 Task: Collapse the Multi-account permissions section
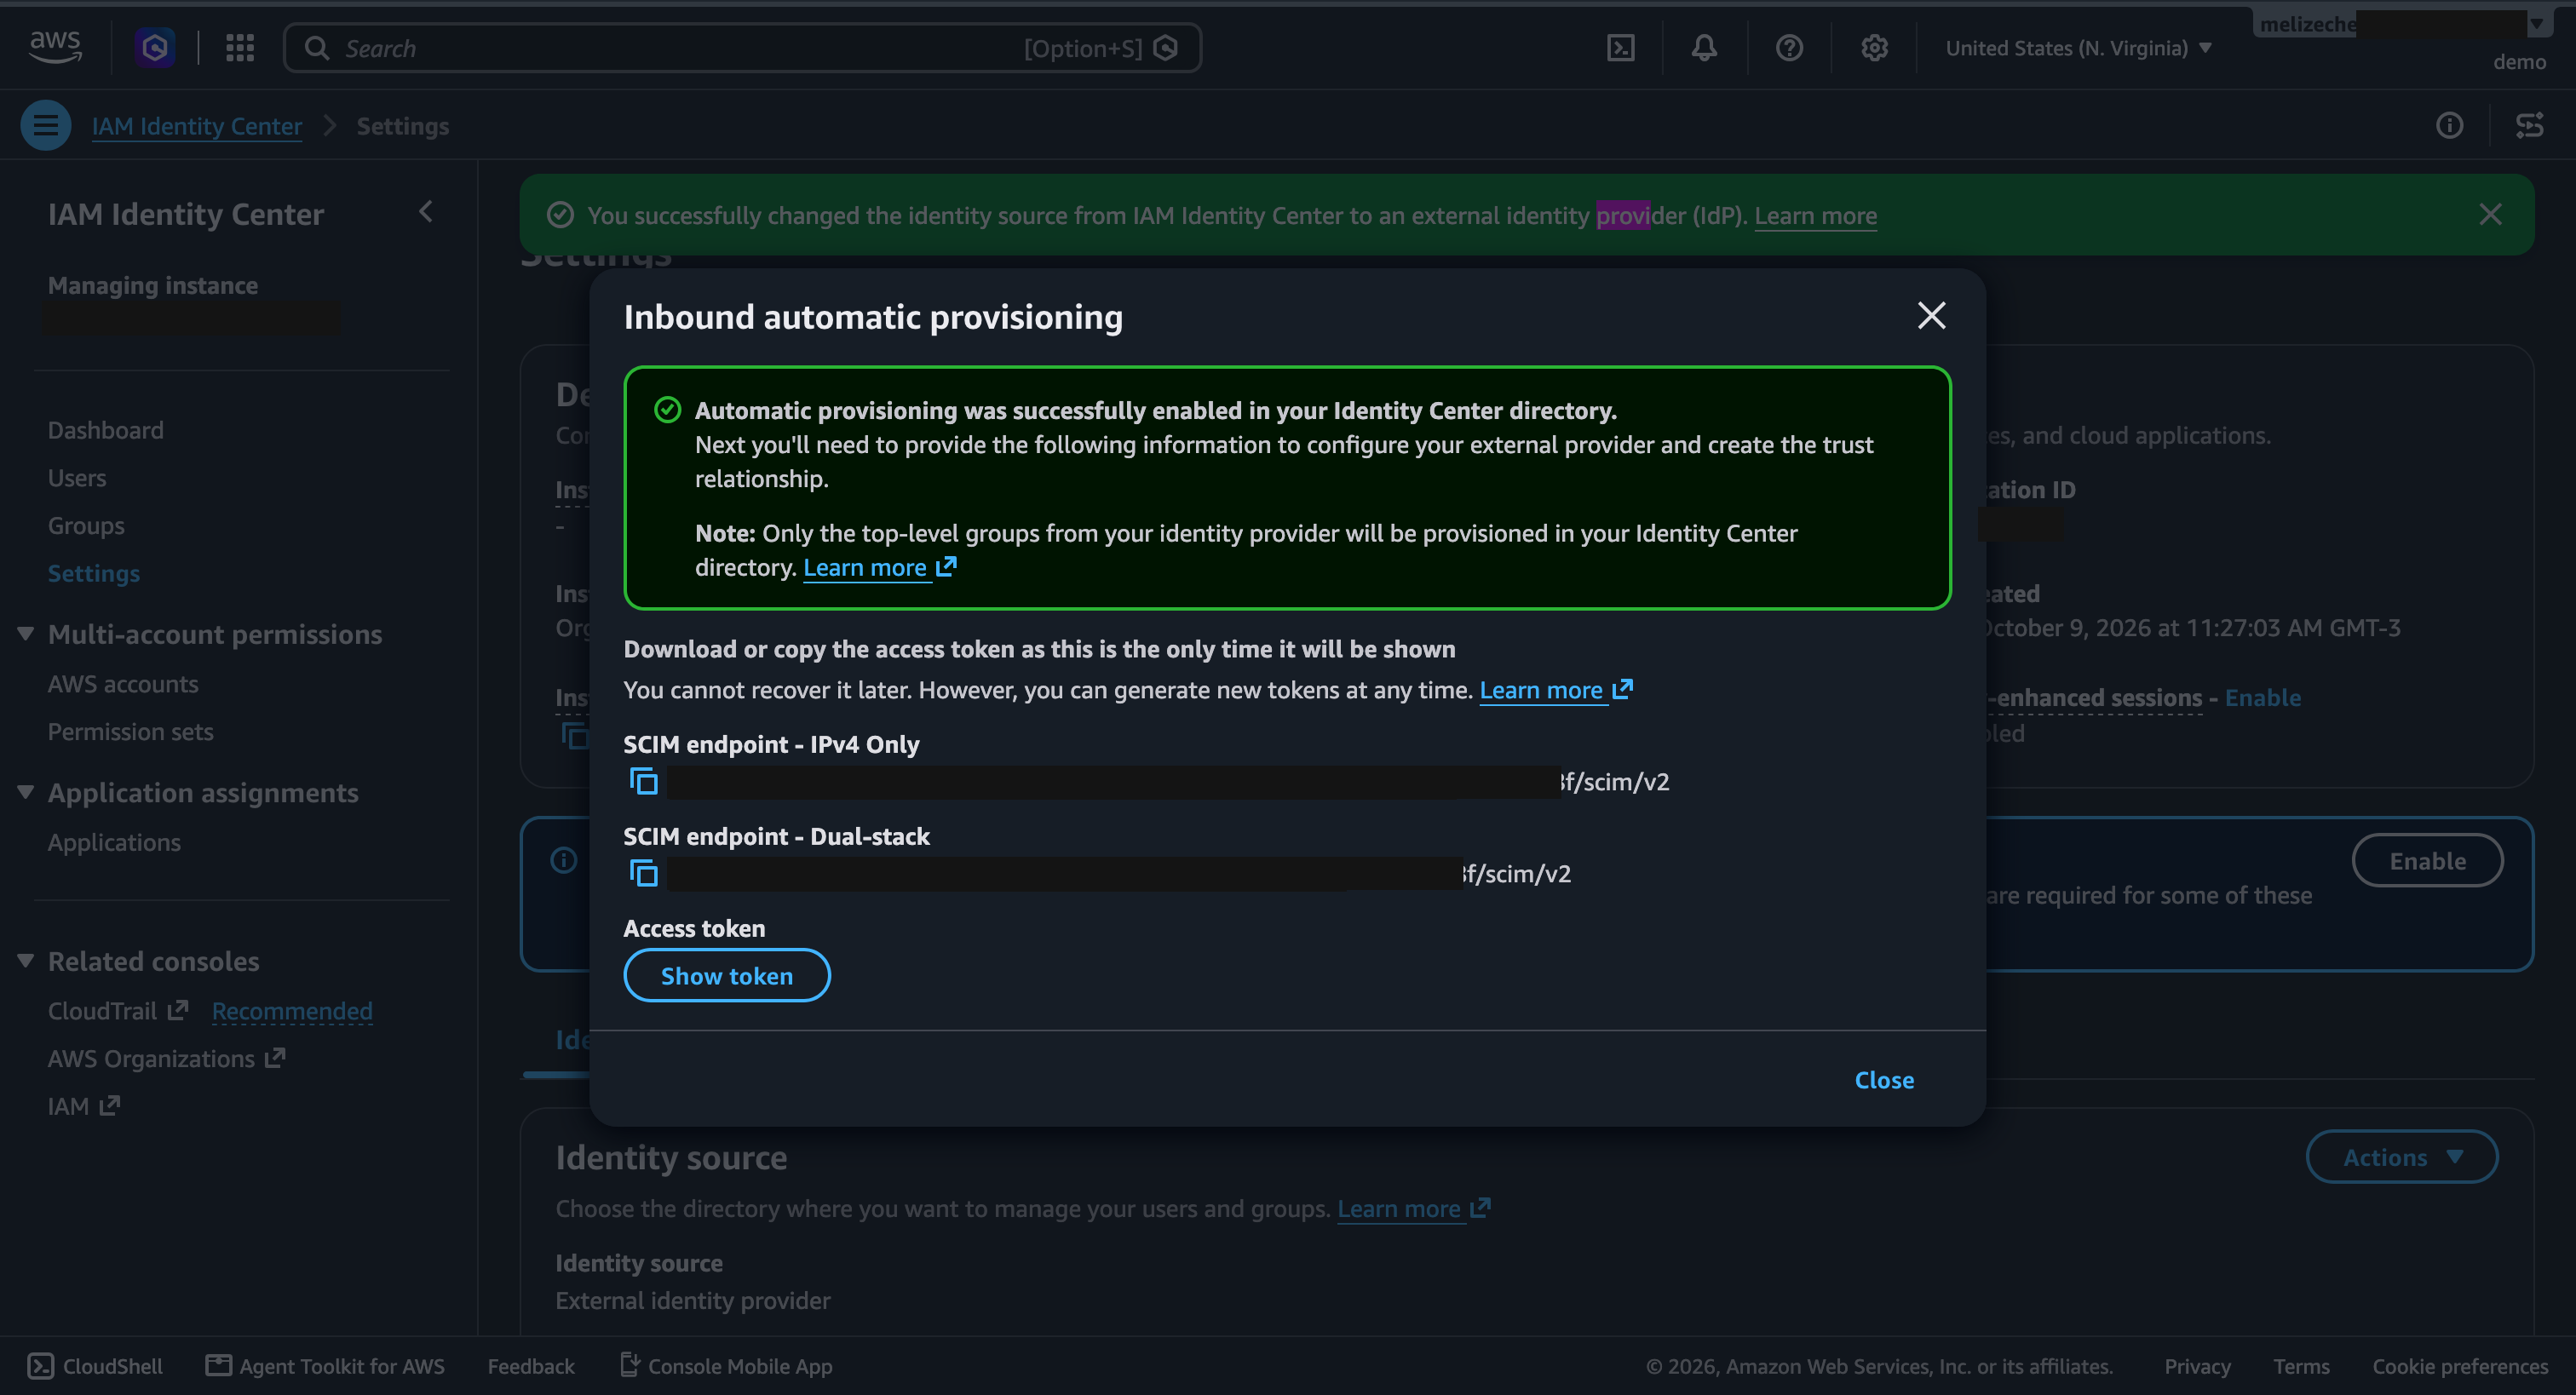pyautogui.click(x=26, y=633)
